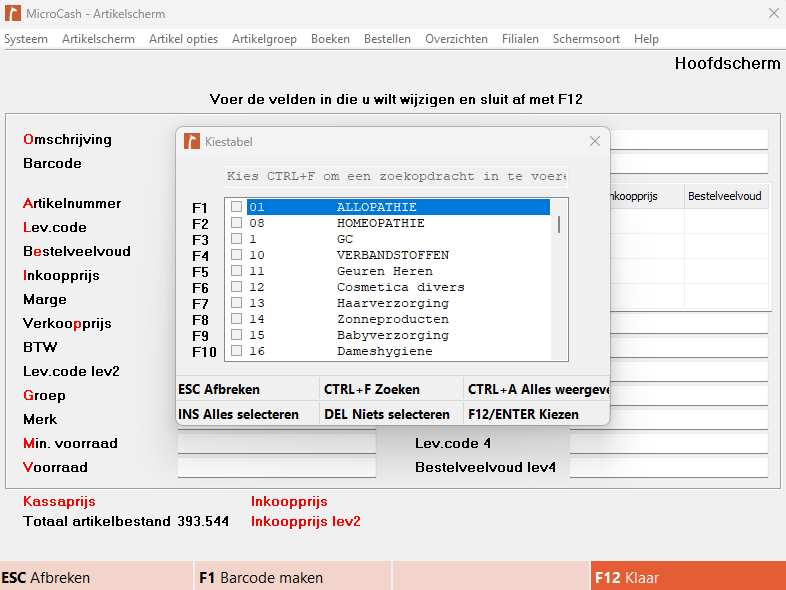This screenshot has height=590, width=786.
Task: Click the Lev.code 4 input field
Action: (669, 444)
